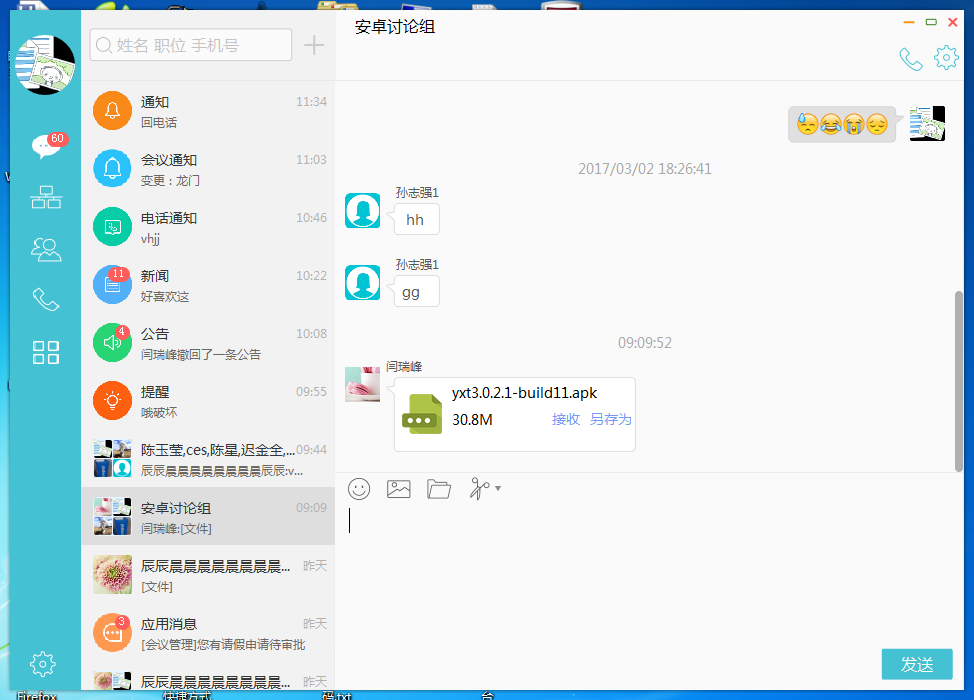The image size is (974, 700).
Task: Open the 通知 conversation entry
Action: pos(209,110)
